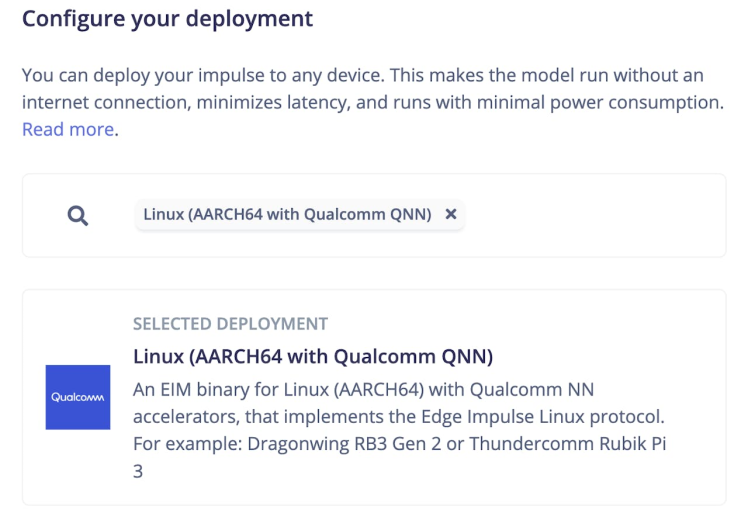The height and width of the screenshot is (527, 748).
Task: Click the 'Thundercomm Rubik Pi' example text
Action: tap(581, 442)
